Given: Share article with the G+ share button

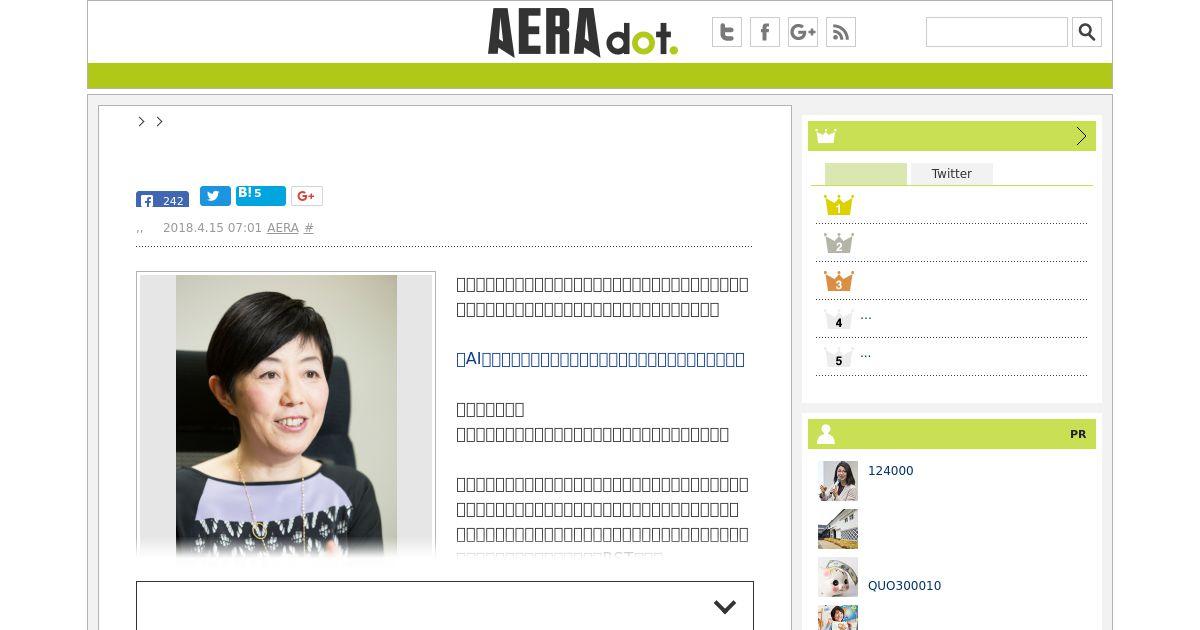Looking at the screenshot, I should (307, 196).
